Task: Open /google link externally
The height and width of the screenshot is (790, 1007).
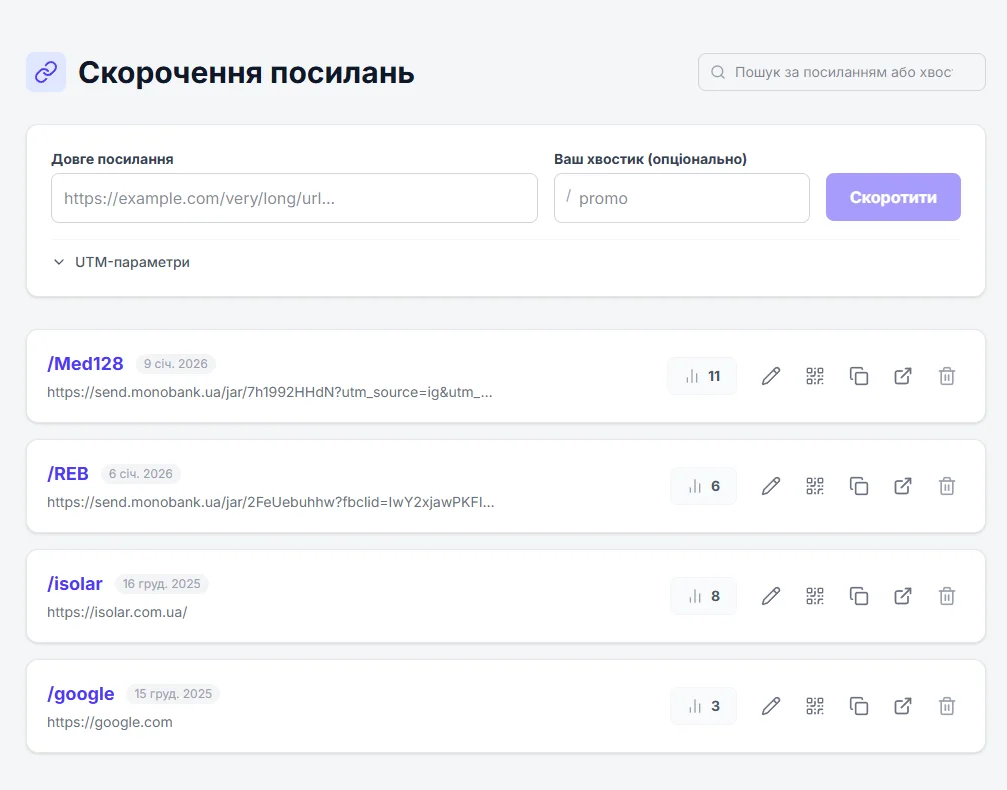Action: 903,706
